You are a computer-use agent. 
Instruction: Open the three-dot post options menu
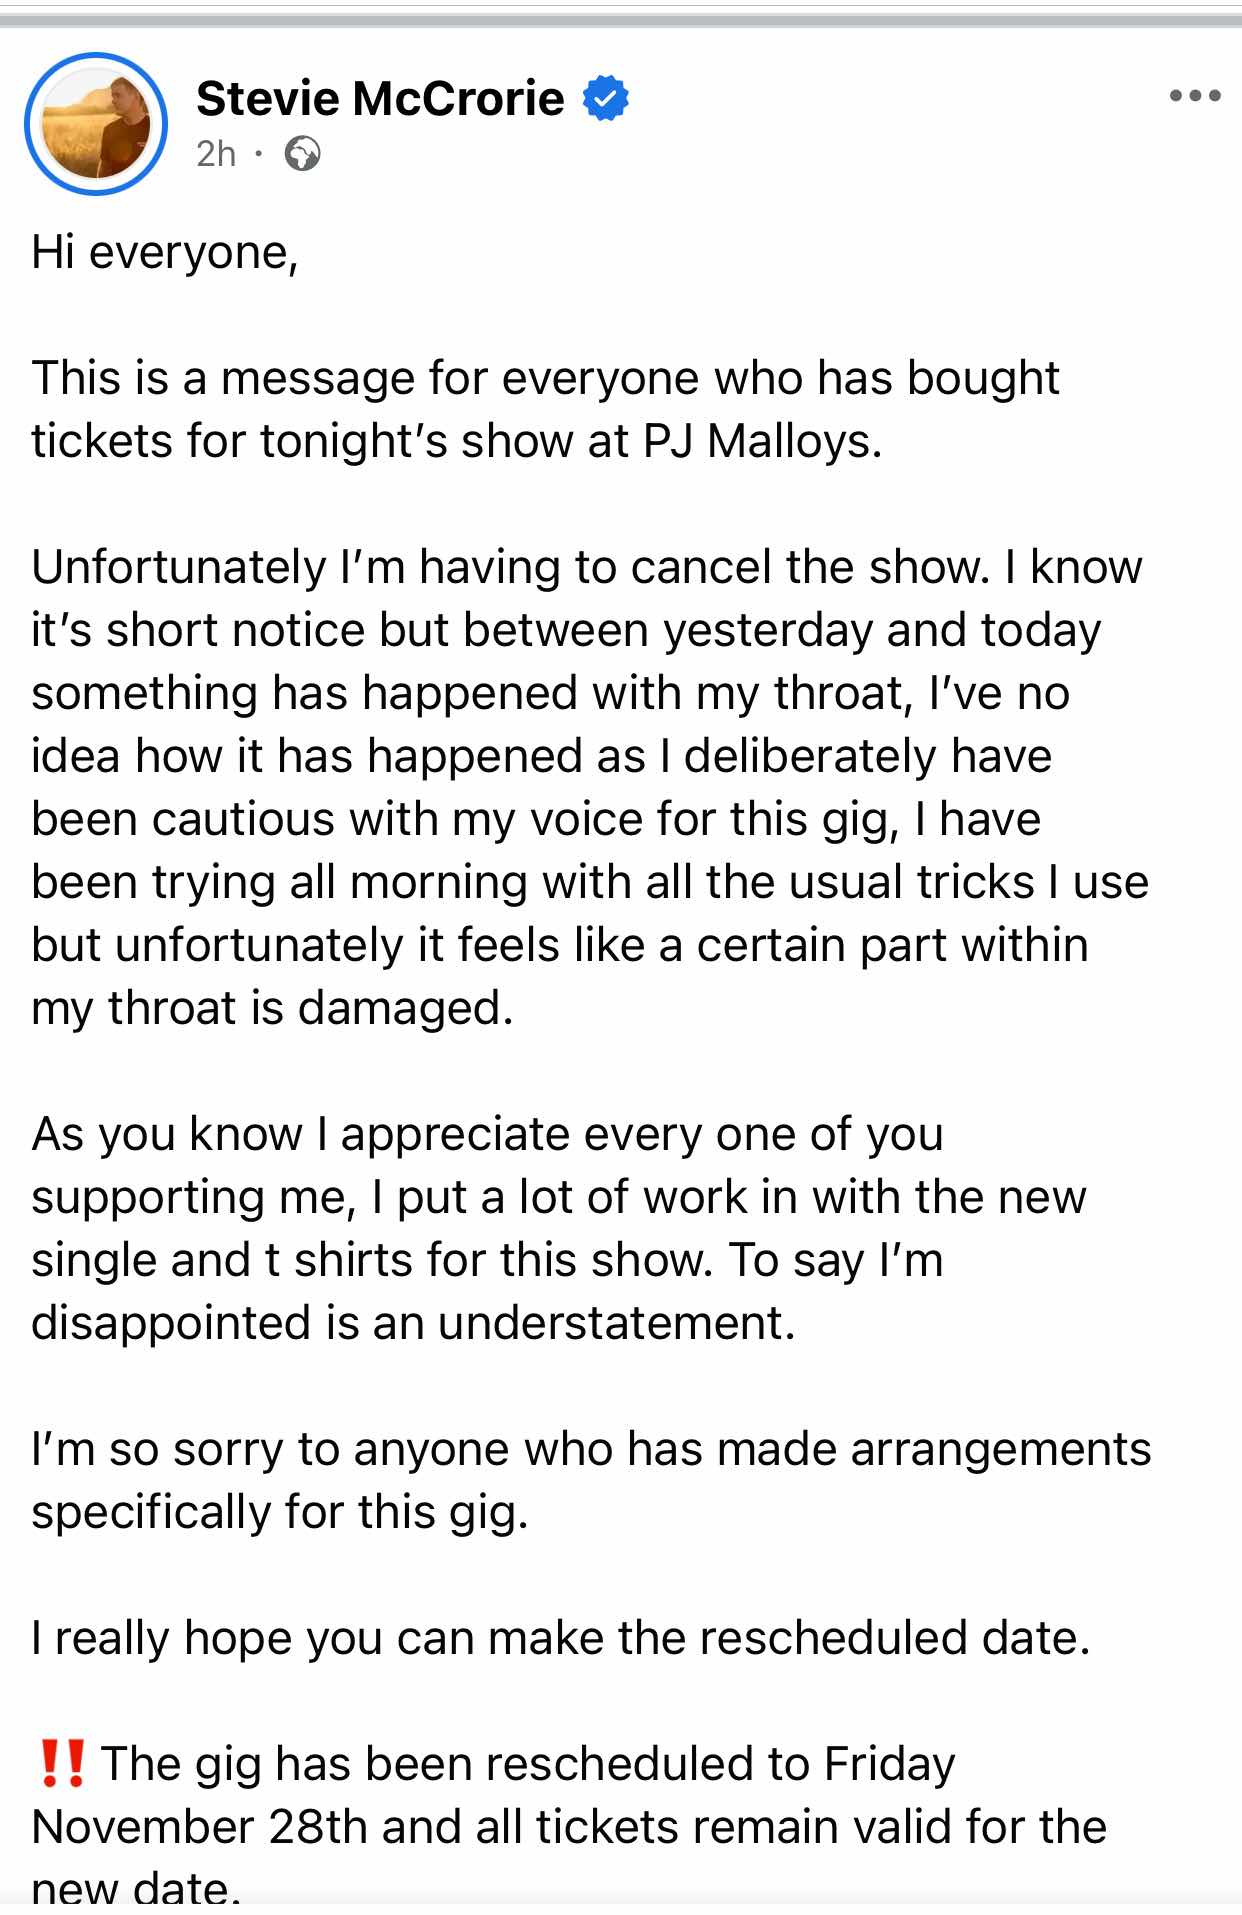click(x=1195, y=96)
